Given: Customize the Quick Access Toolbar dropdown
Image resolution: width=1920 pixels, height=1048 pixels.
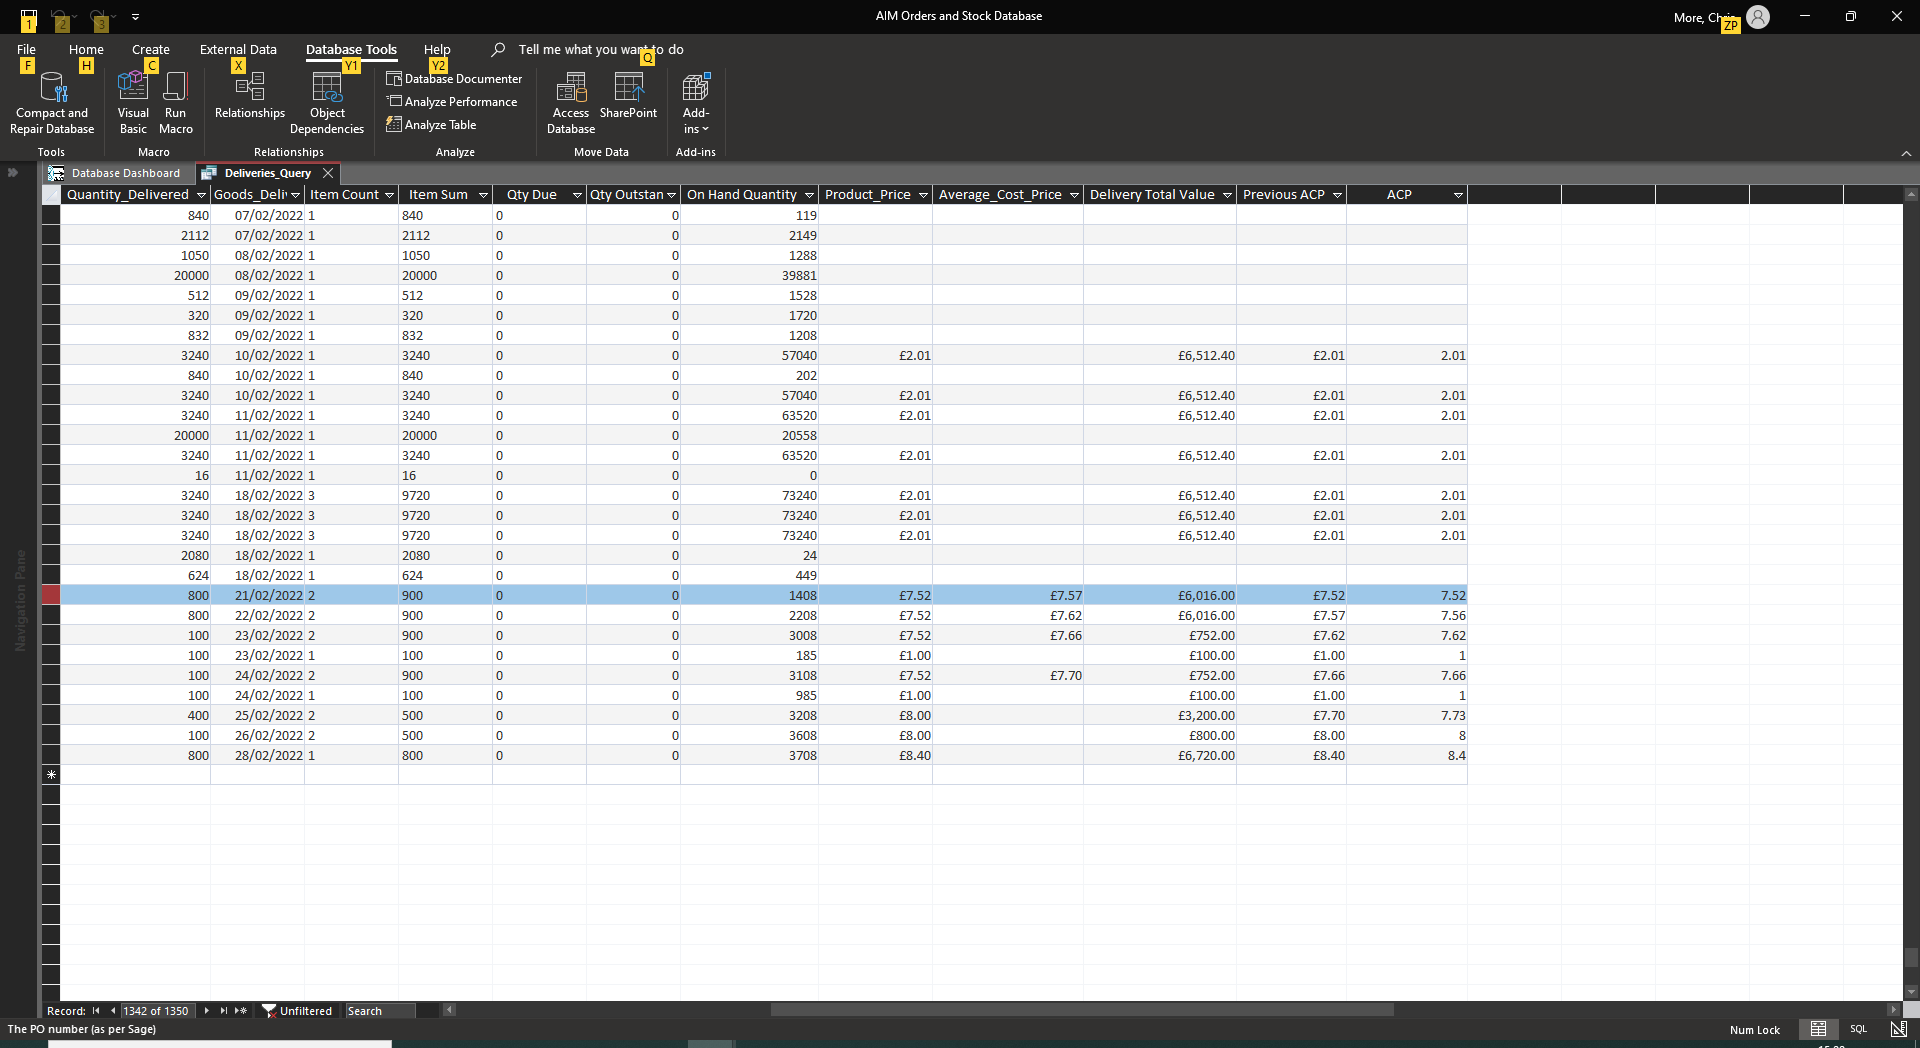Looking at the screenshot, I should (x=135, y=17).
